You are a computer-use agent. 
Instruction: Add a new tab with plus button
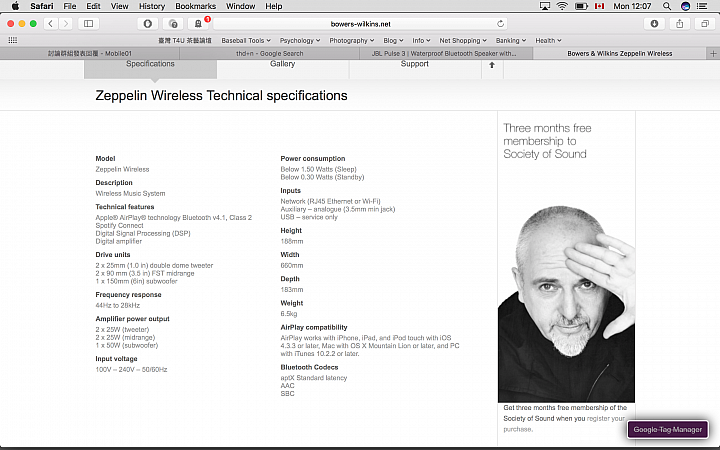pyautogui.click(x=713, y=54)
